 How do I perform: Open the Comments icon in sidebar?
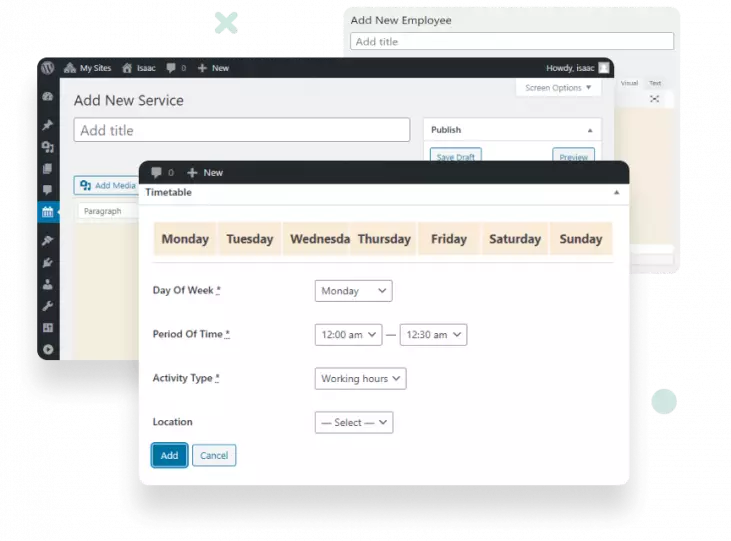click(48, 190)
